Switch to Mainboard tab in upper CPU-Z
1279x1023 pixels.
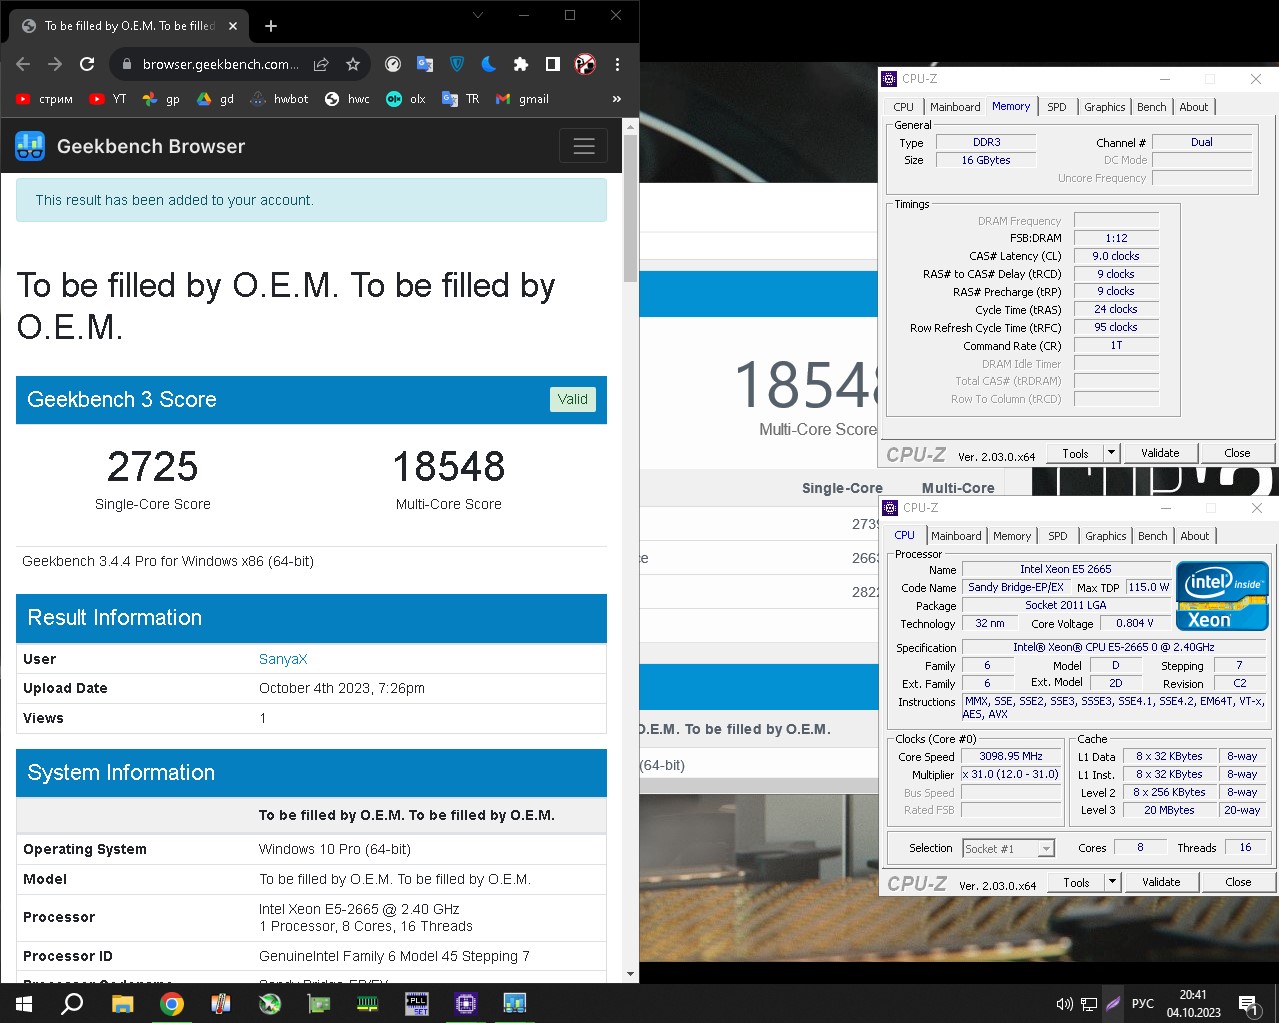tap(955, 107)
